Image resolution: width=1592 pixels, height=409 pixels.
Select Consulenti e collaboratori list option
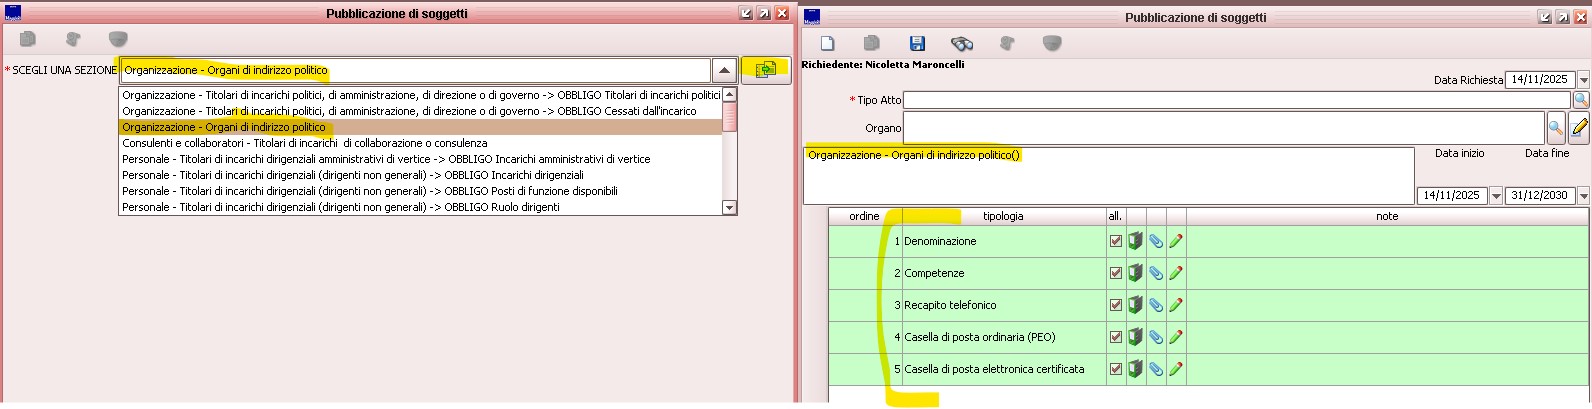[x=304, y=143]
